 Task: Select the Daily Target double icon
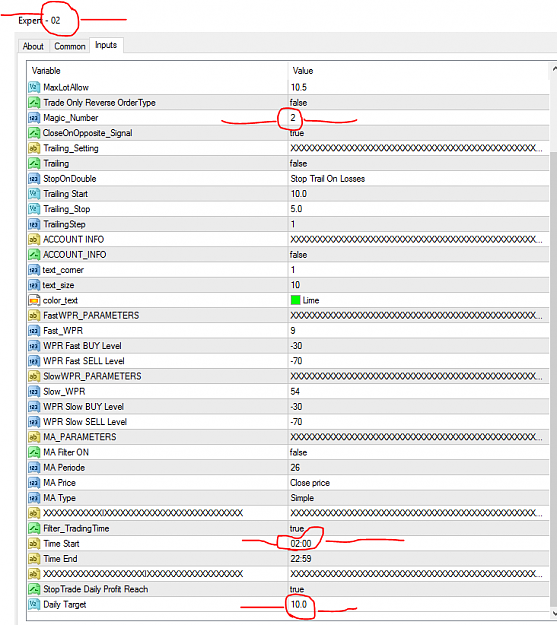click(34, 604)
